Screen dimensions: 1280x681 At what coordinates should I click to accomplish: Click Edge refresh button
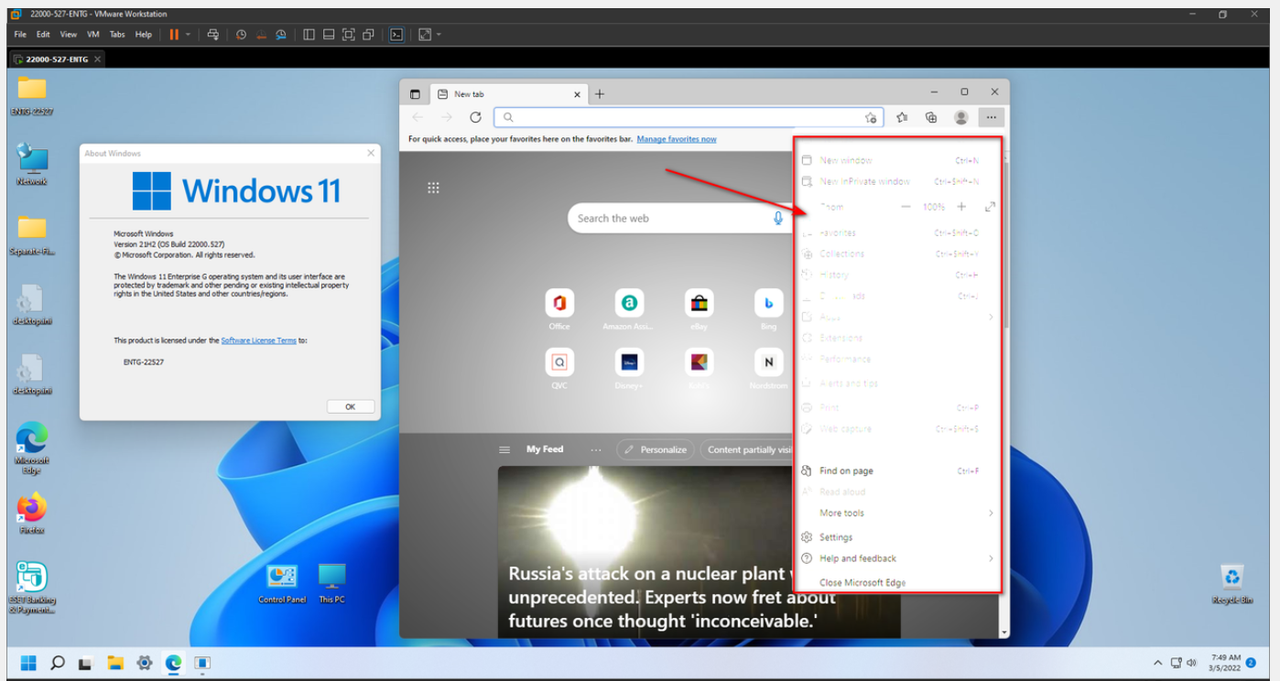point(476,117)
